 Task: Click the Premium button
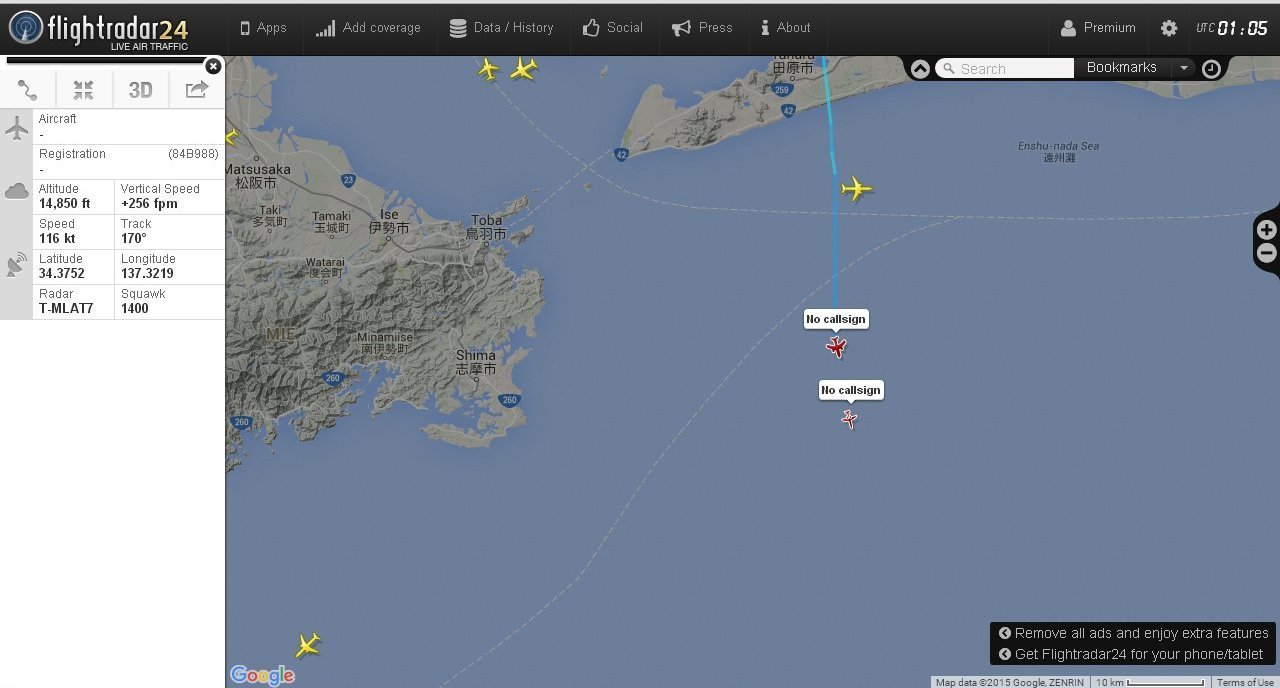(x=1098, y=28)
